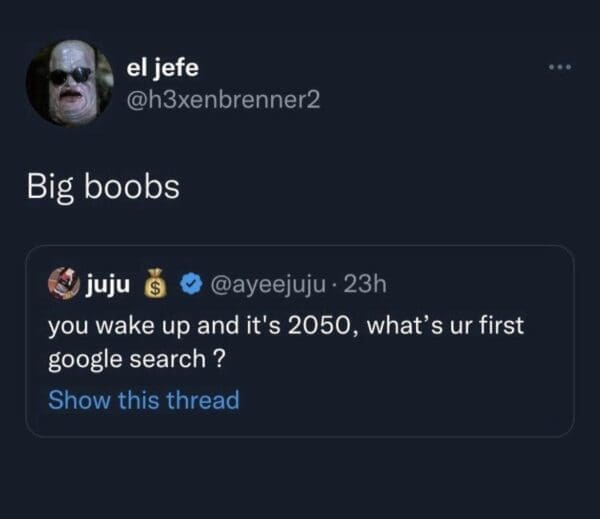
Task: Click the money bag emoji beside juju
Action: (x=155, y=284)
